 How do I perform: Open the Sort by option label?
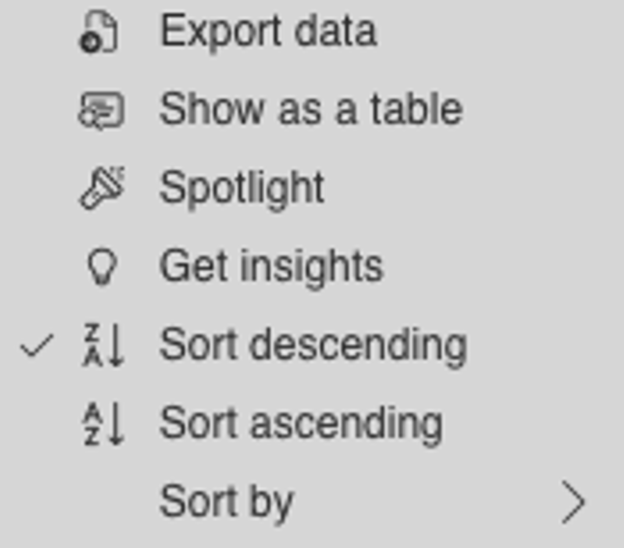coord(226,503)
